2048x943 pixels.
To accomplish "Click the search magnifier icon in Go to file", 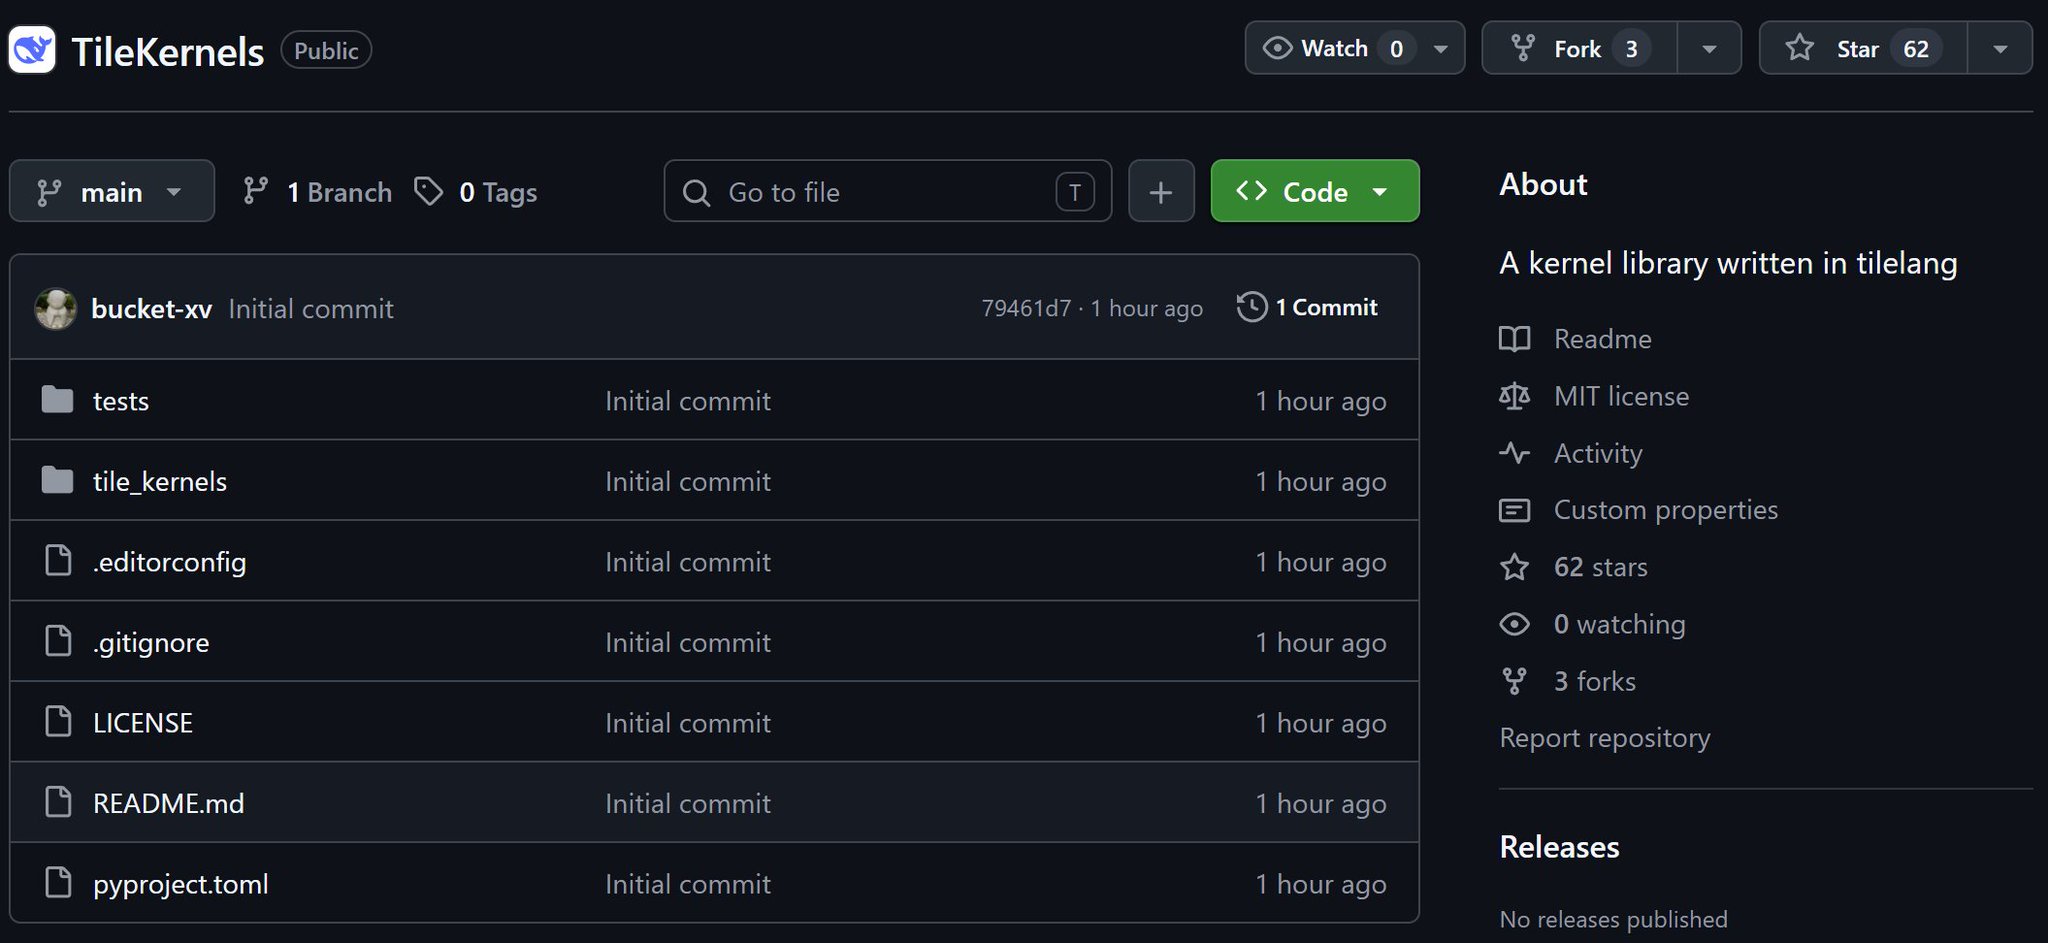I will pos(696,192).
